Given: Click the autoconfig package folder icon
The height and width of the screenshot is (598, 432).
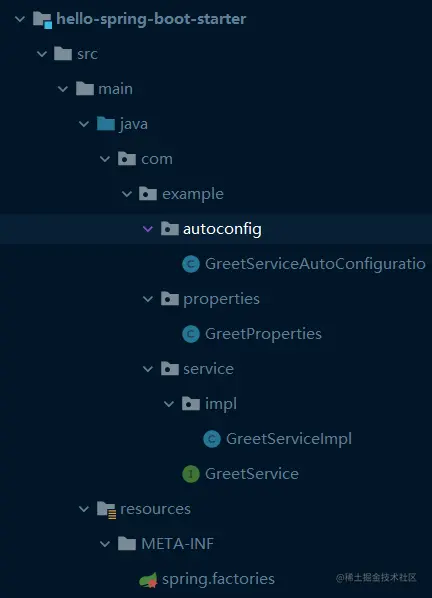Looking at the screenshot, I should coord(169,229).
